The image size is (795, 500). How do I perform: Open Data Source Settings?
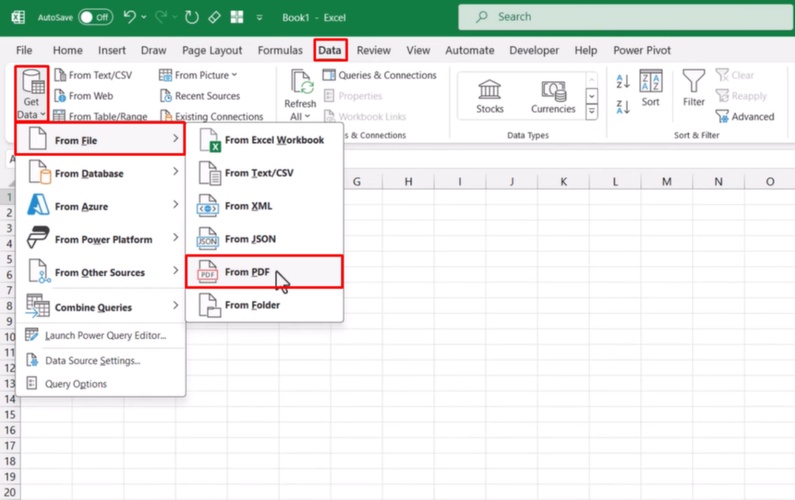[x=100, y=361]
